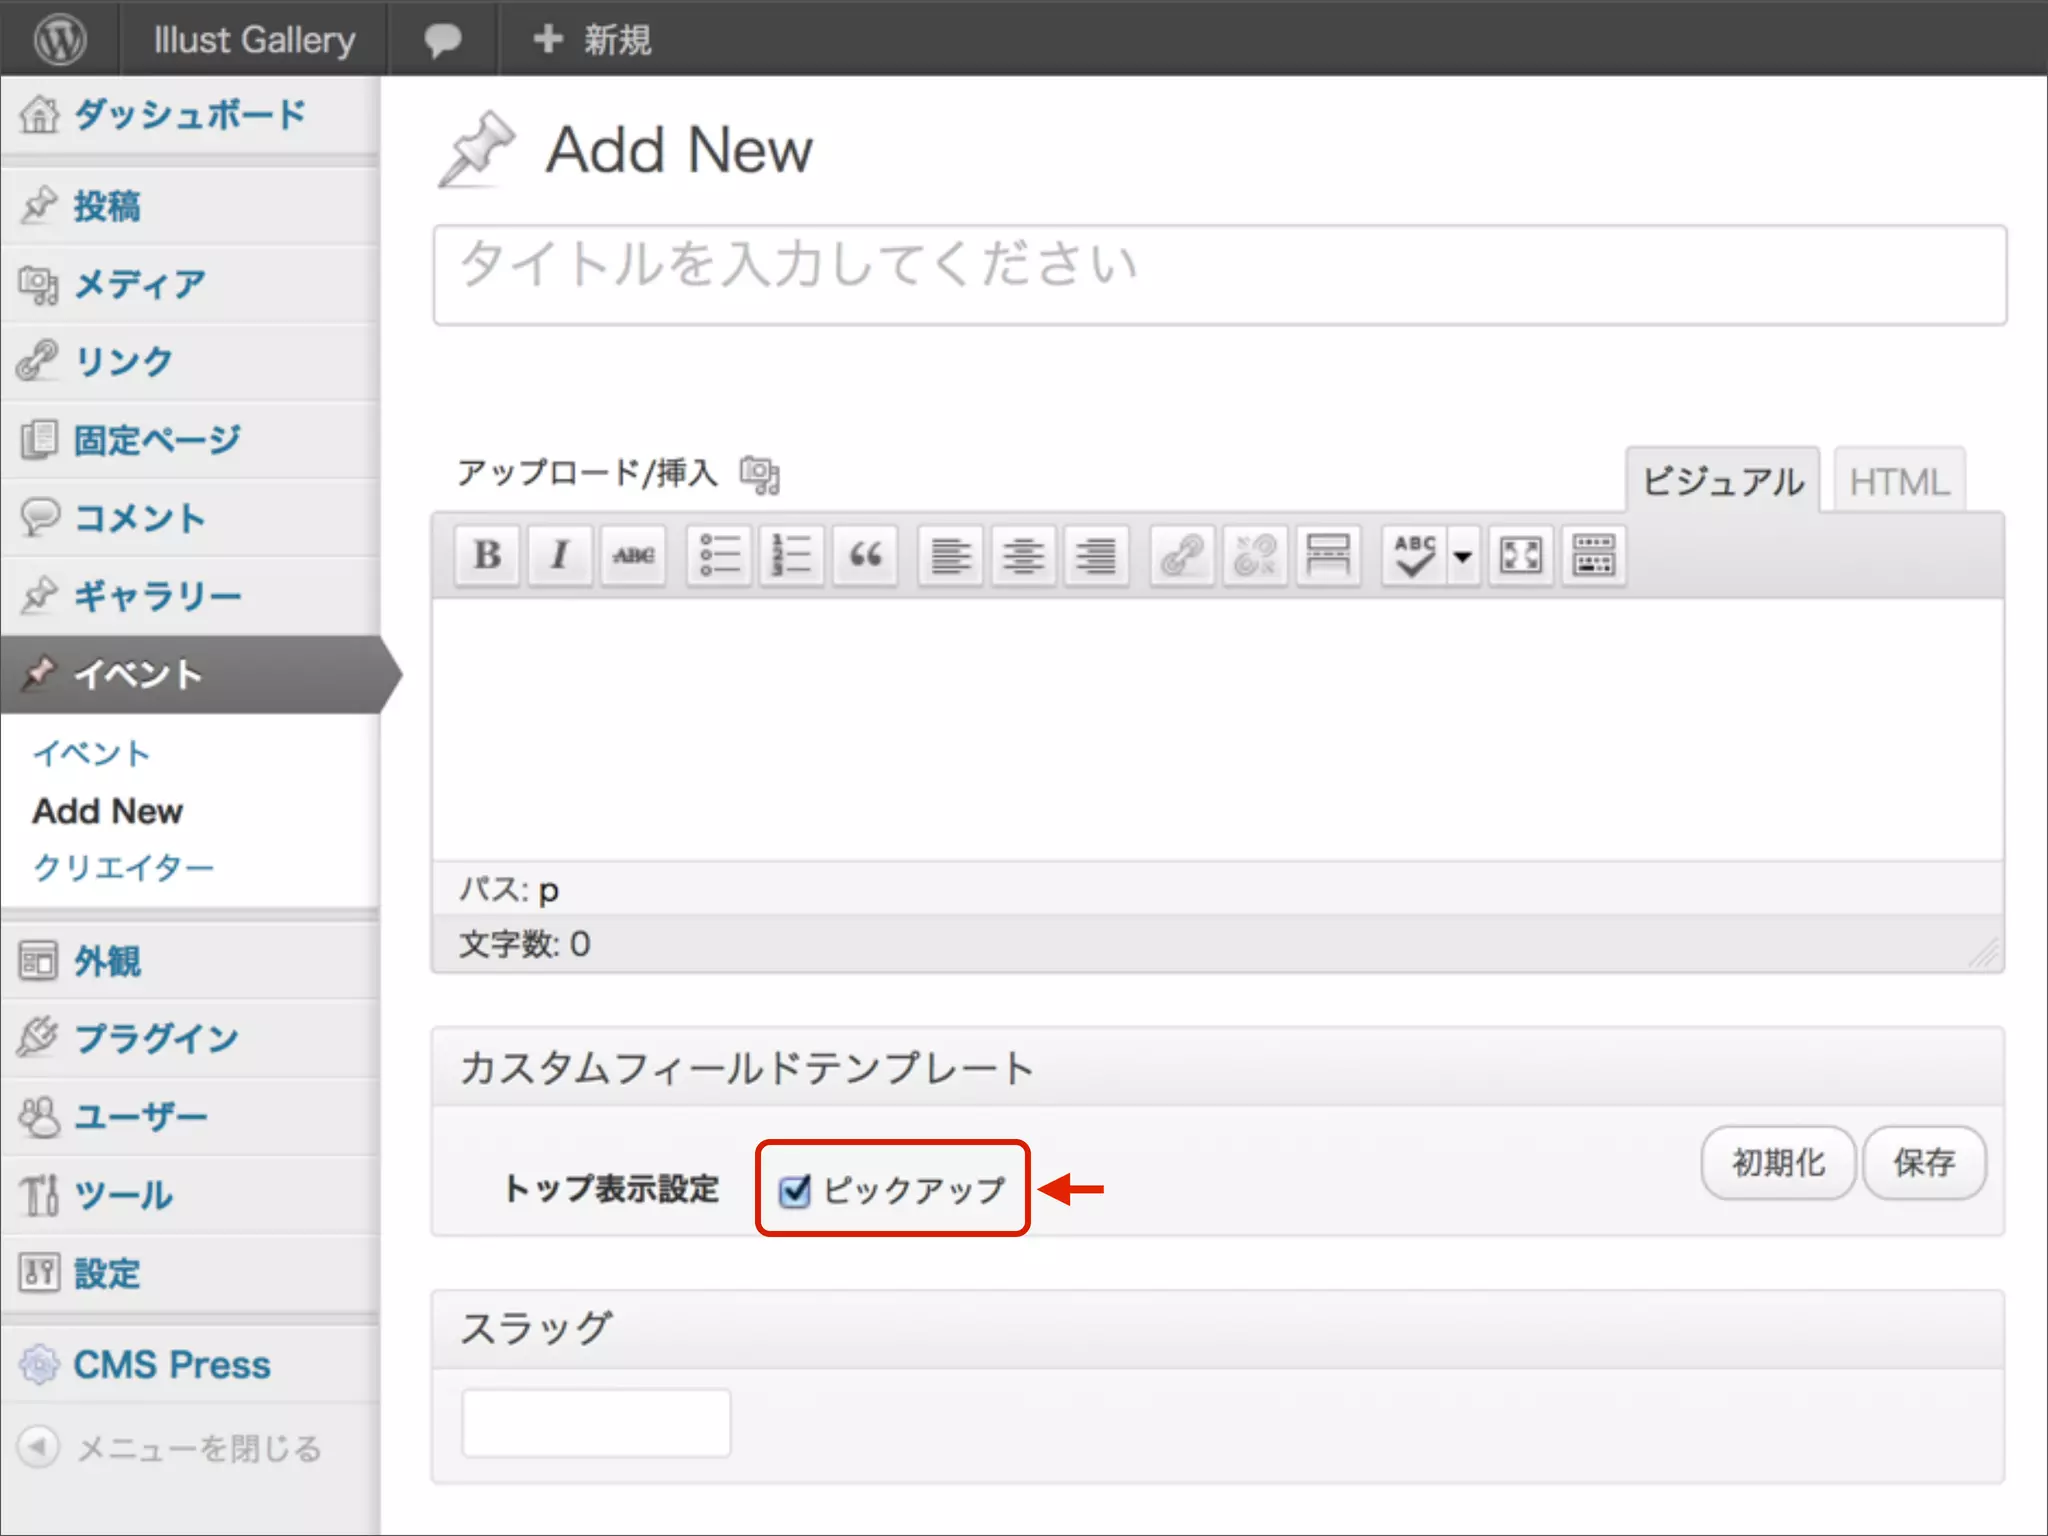Image resolution: width=2048 pixels, height=1536 pixels.
Task: Center align the text
Action: coord(1023,555)
